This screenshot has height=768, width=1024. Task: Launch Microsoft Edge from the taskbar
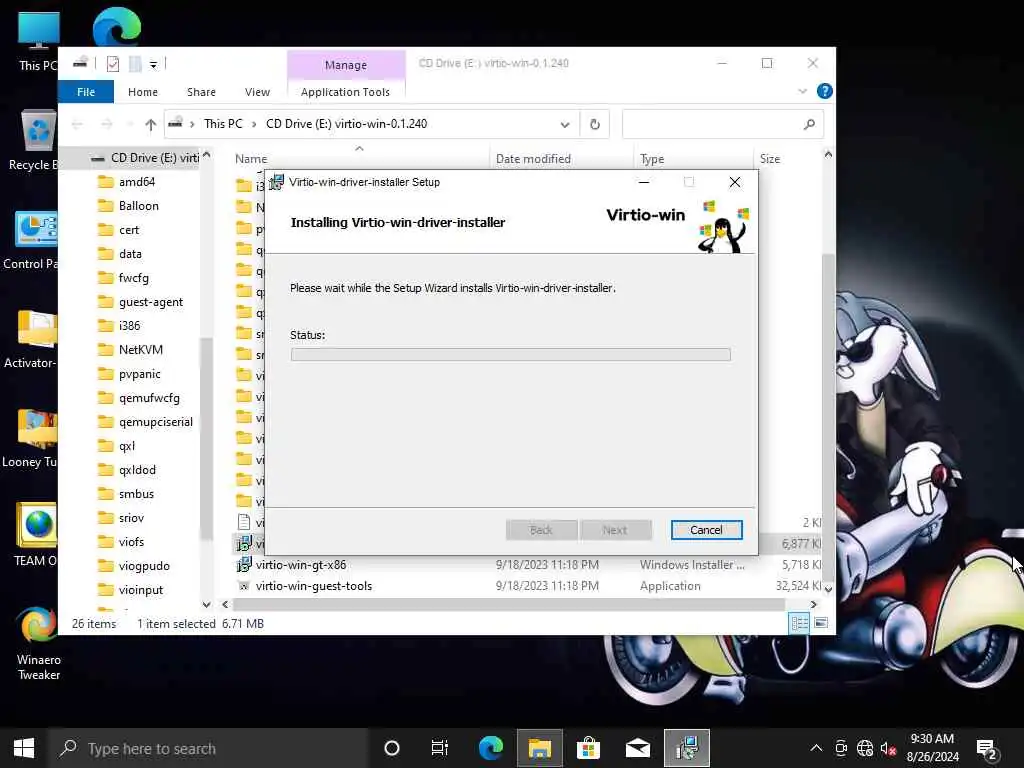click(490, 748)
